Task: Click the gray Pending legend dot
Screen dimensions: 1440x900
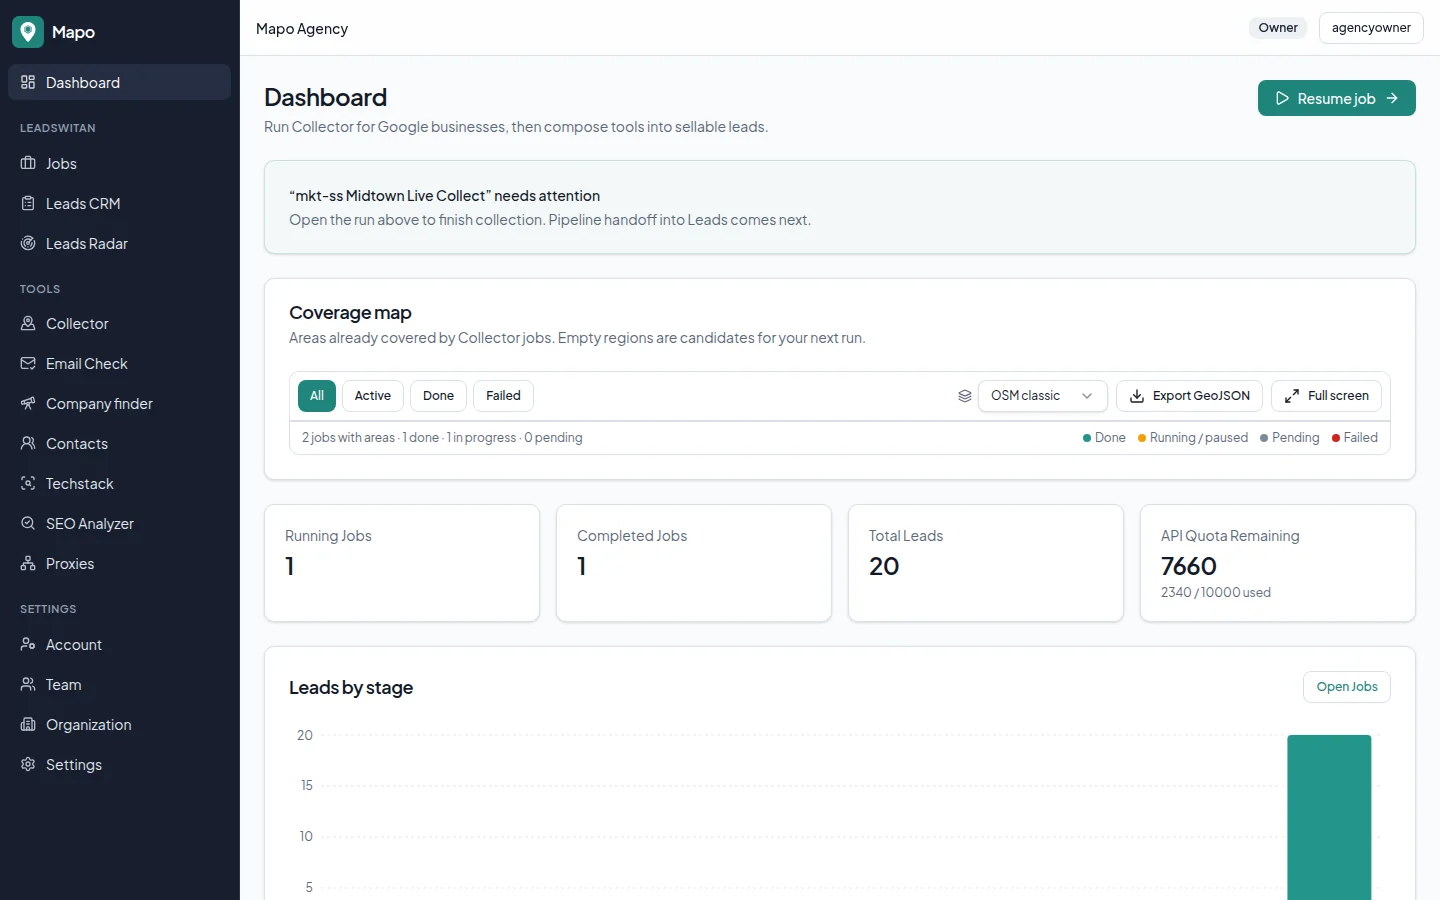Action: click(x=1264, y=438)
